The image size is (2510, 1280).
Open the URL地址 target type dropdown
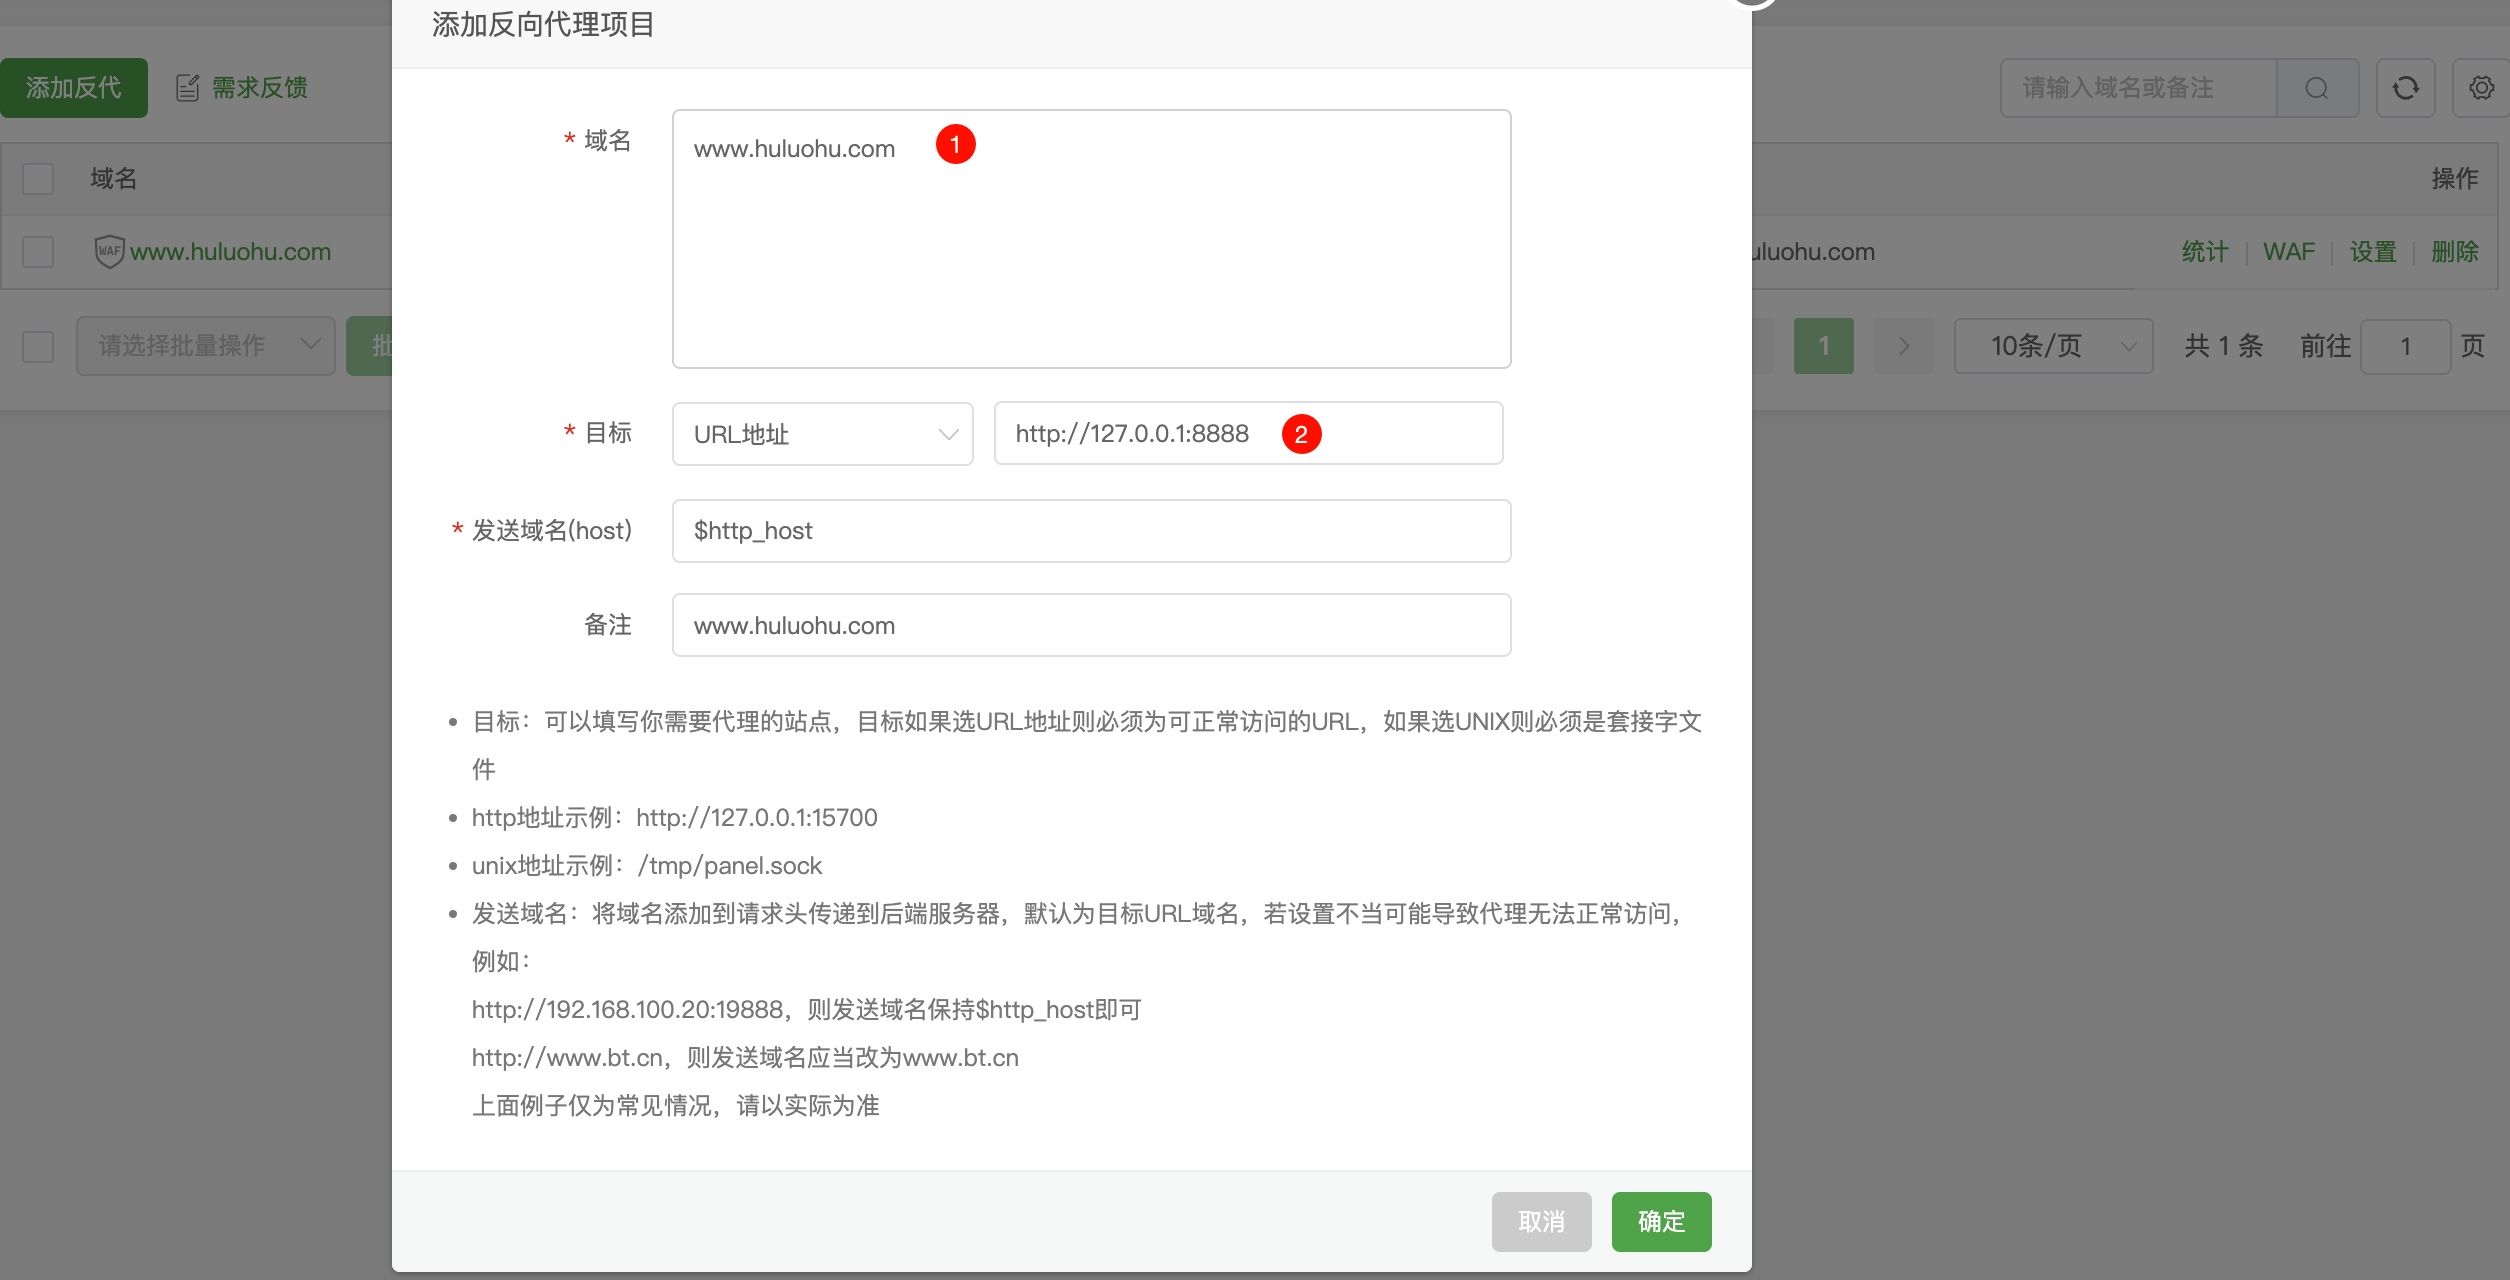point(823,434)
